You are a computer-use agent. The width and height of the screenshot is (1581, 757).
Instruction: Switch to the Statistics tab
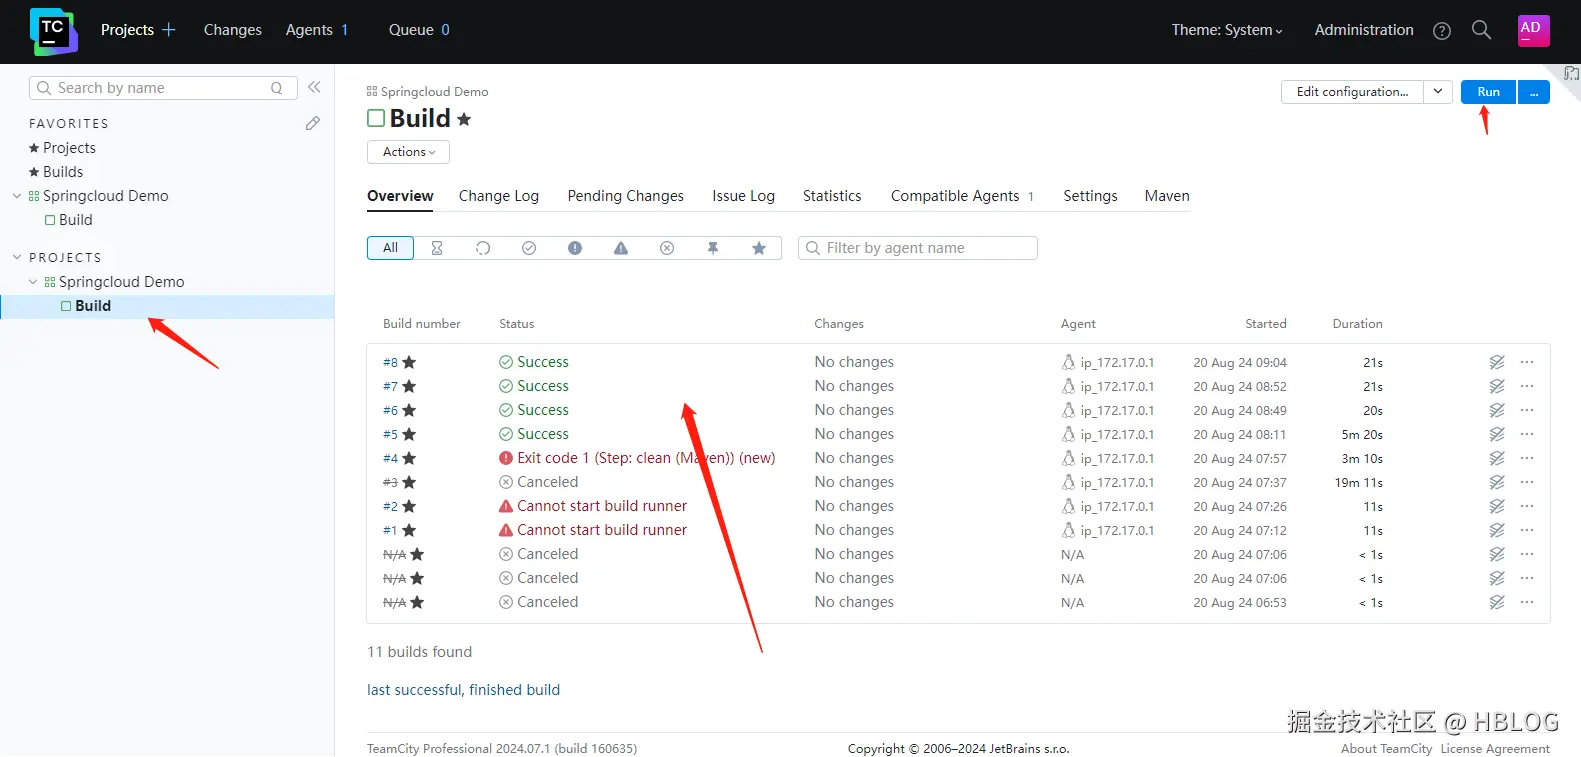tap(832, 196)
